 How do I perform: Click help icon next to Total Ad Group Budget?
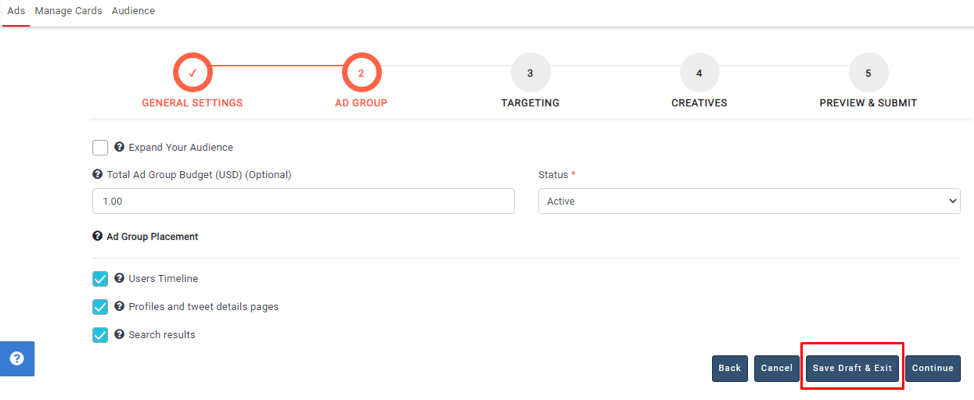point(97,174)
